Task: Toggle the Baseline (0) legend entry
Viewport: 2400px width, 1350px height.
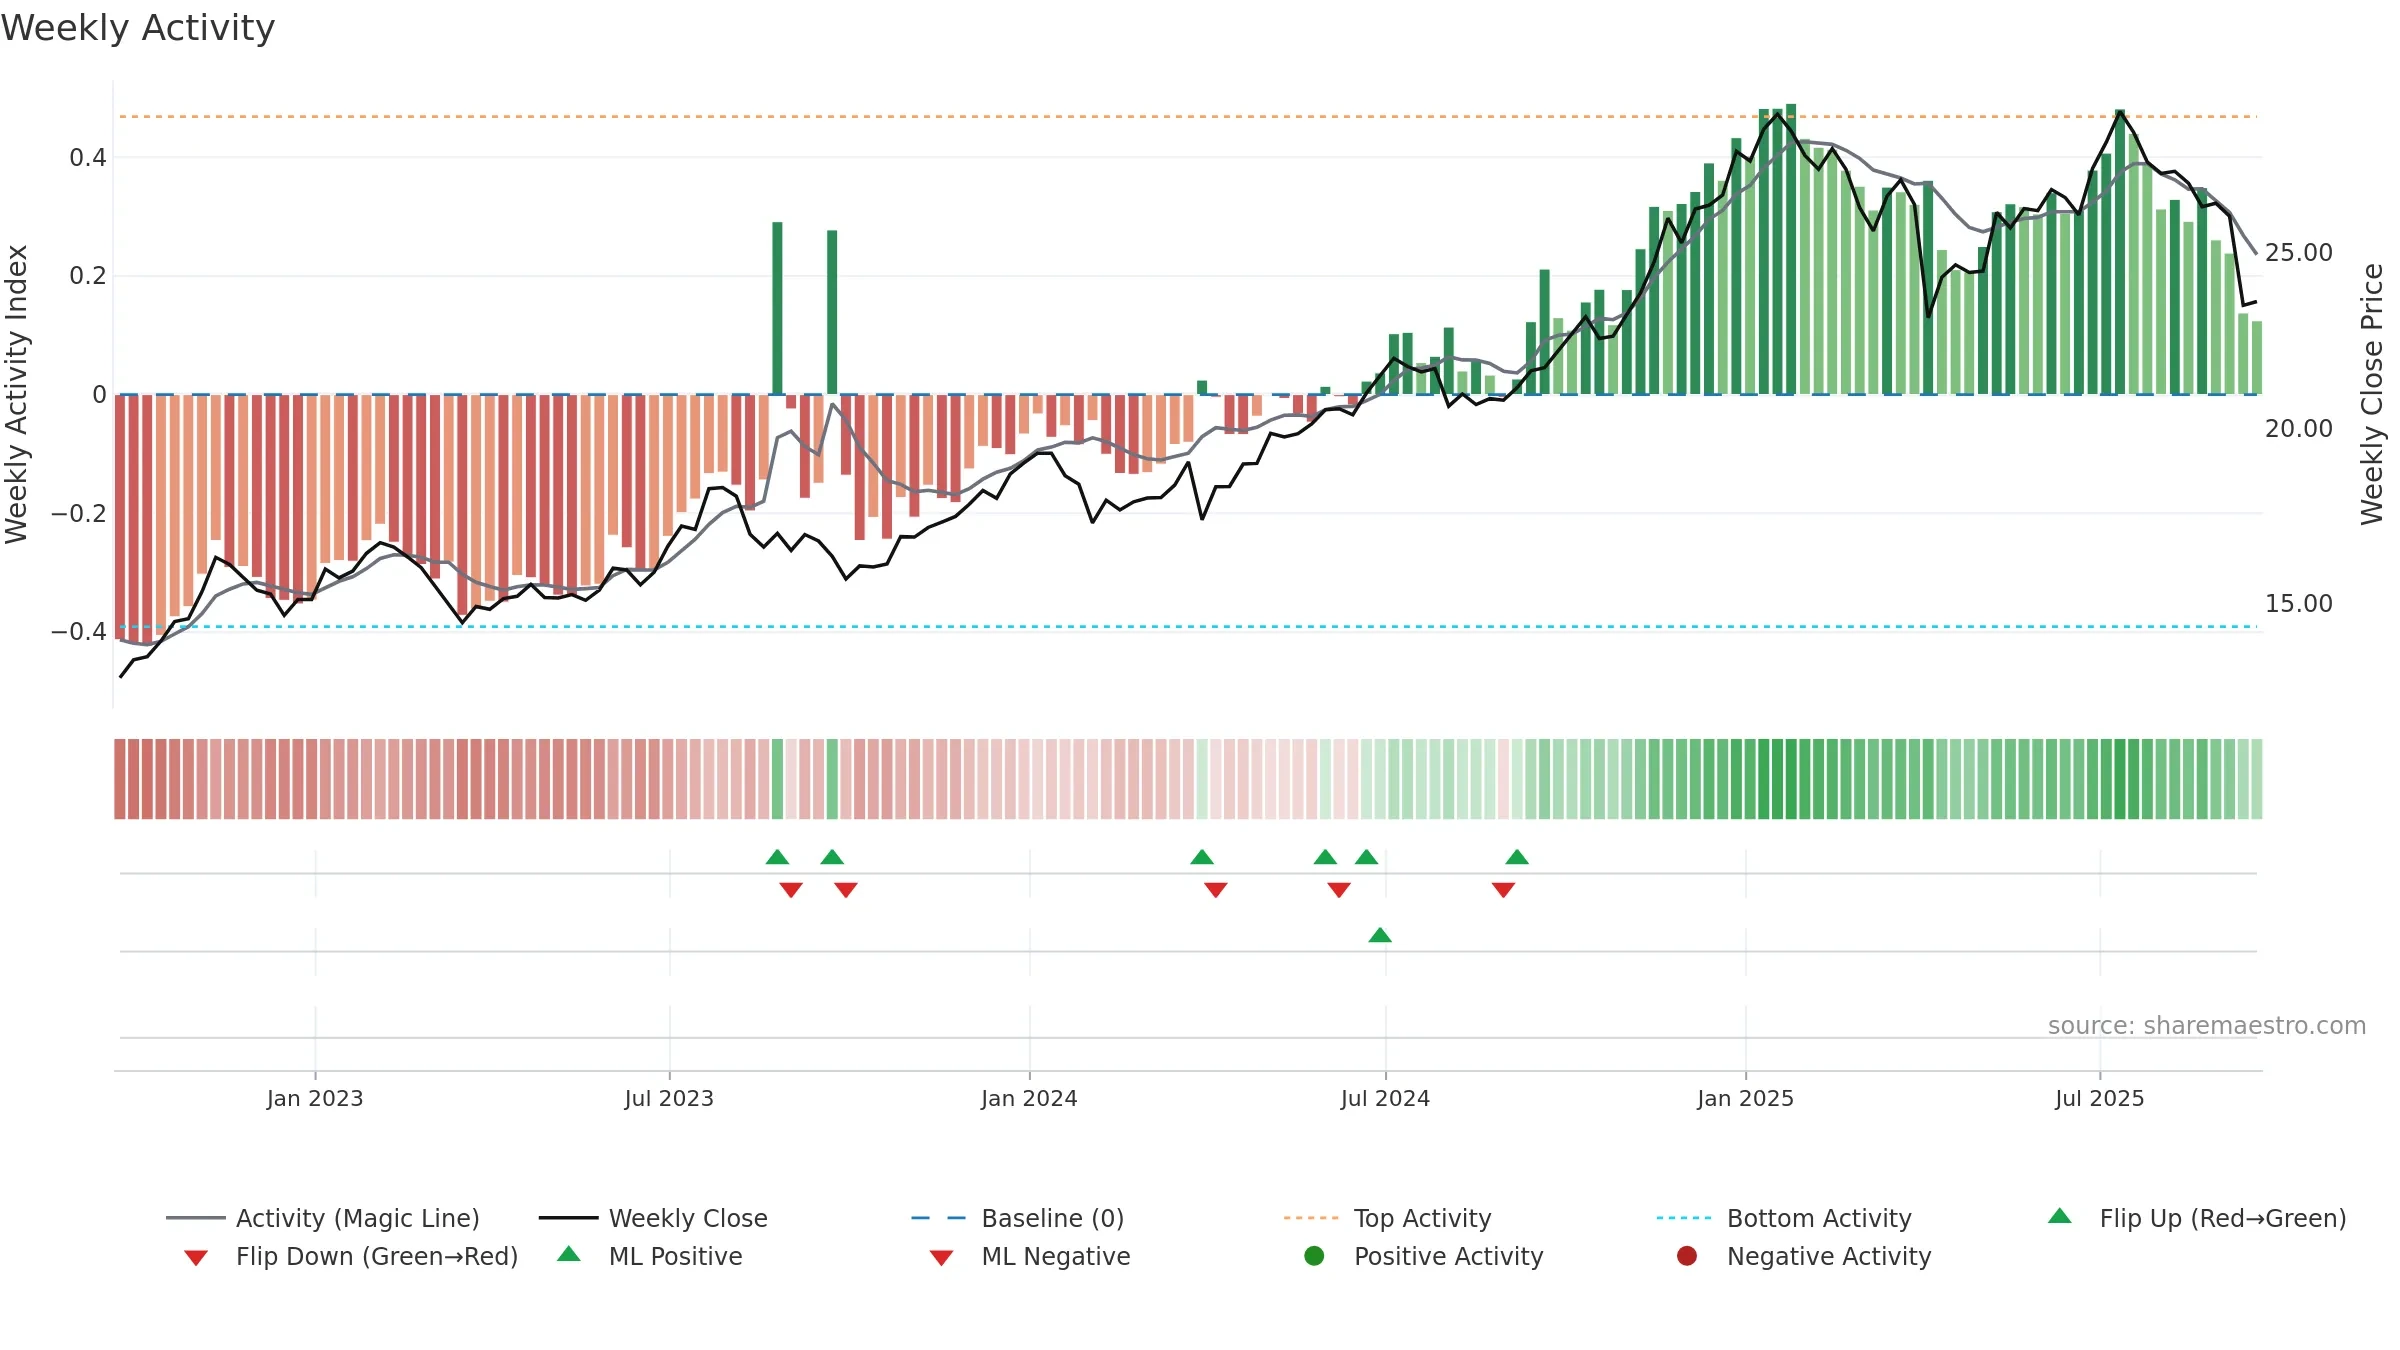Action: [x=1018, y=1218]
